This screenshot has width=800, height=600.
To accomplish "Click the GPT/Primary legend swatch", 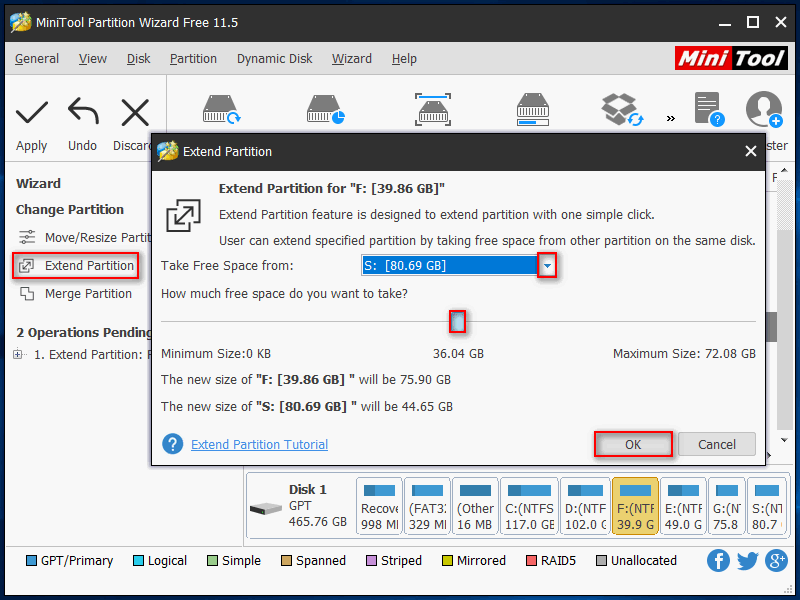I will point(31,561).
